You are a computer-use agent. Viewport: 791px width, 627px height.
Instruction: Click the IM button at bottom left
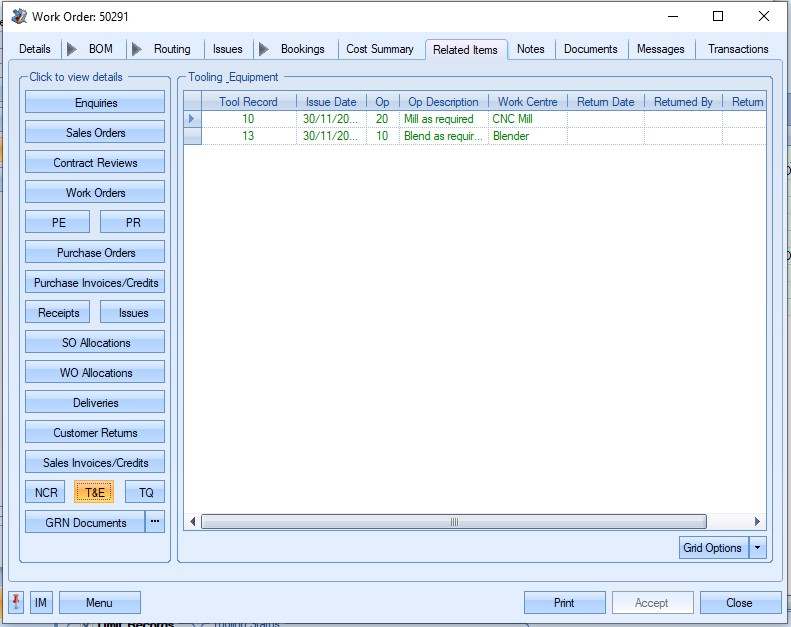[x=41, y=602]
